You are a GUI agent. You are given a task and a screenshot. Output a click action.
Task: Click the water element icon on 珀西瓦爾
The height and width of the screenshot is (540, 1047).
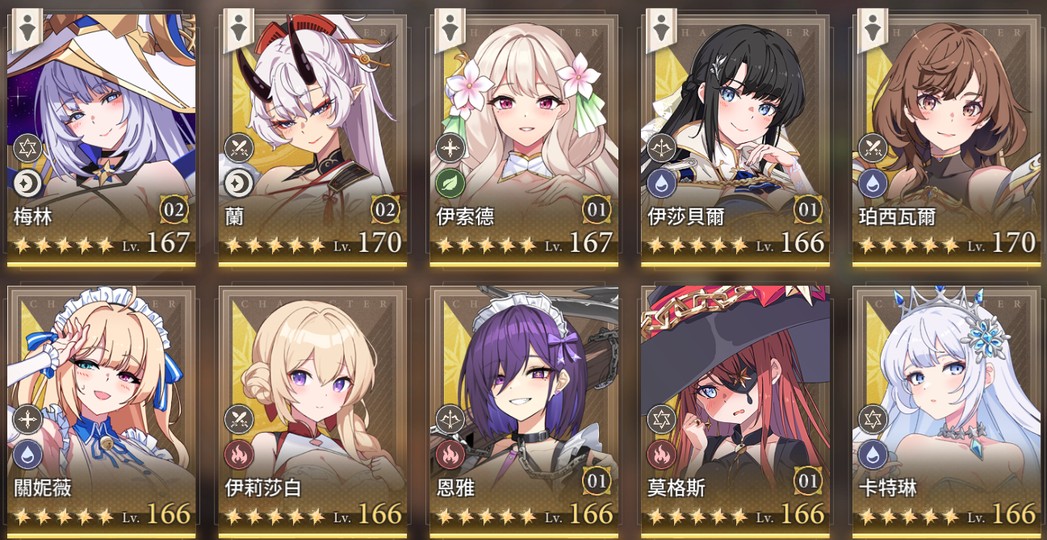[872, 182]
